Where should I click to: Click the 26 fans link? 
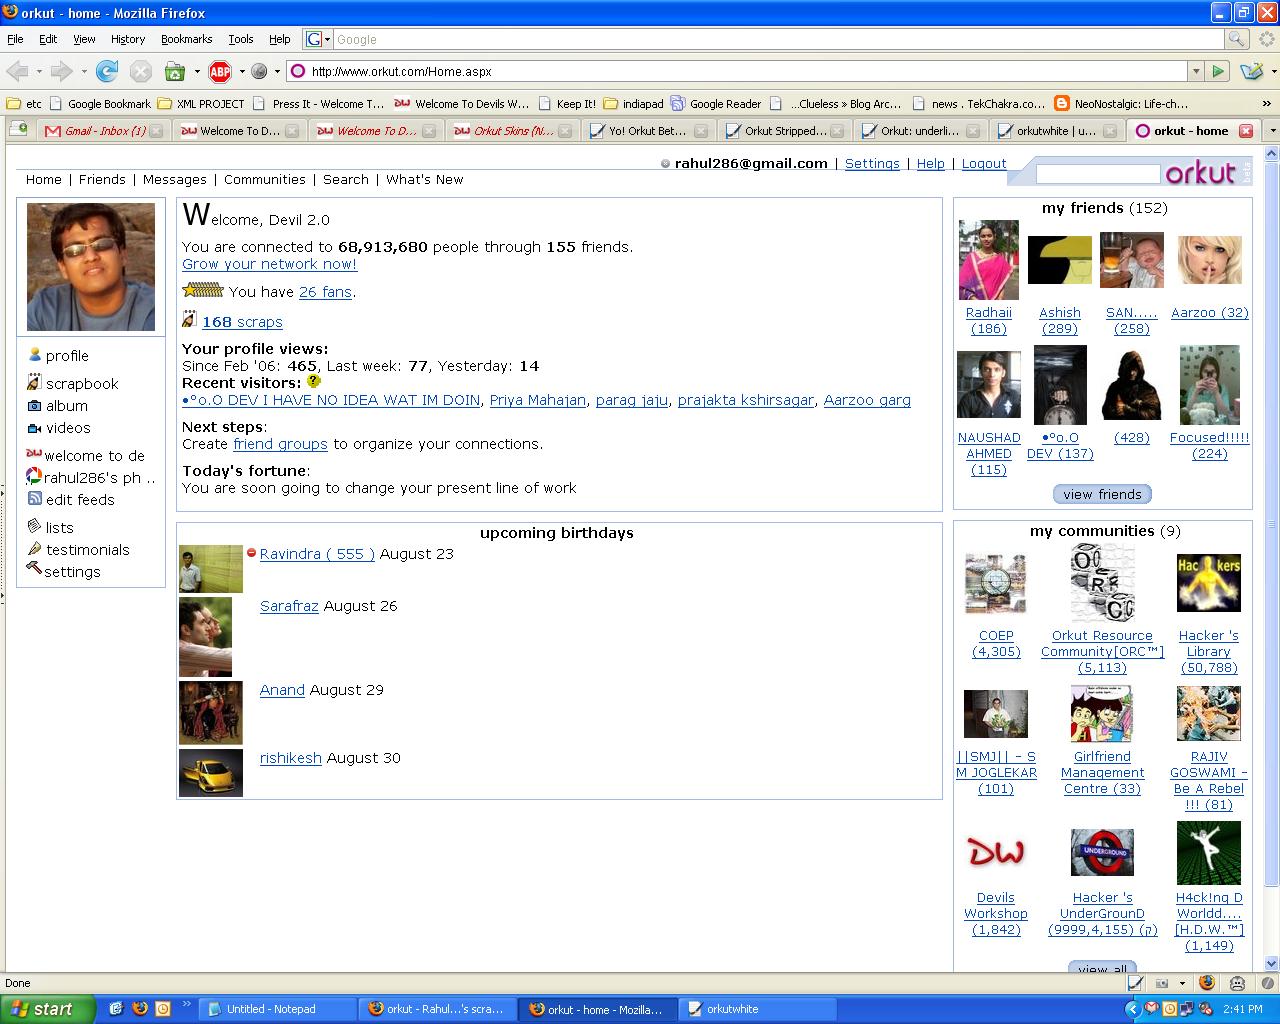(x=325, y=292)
